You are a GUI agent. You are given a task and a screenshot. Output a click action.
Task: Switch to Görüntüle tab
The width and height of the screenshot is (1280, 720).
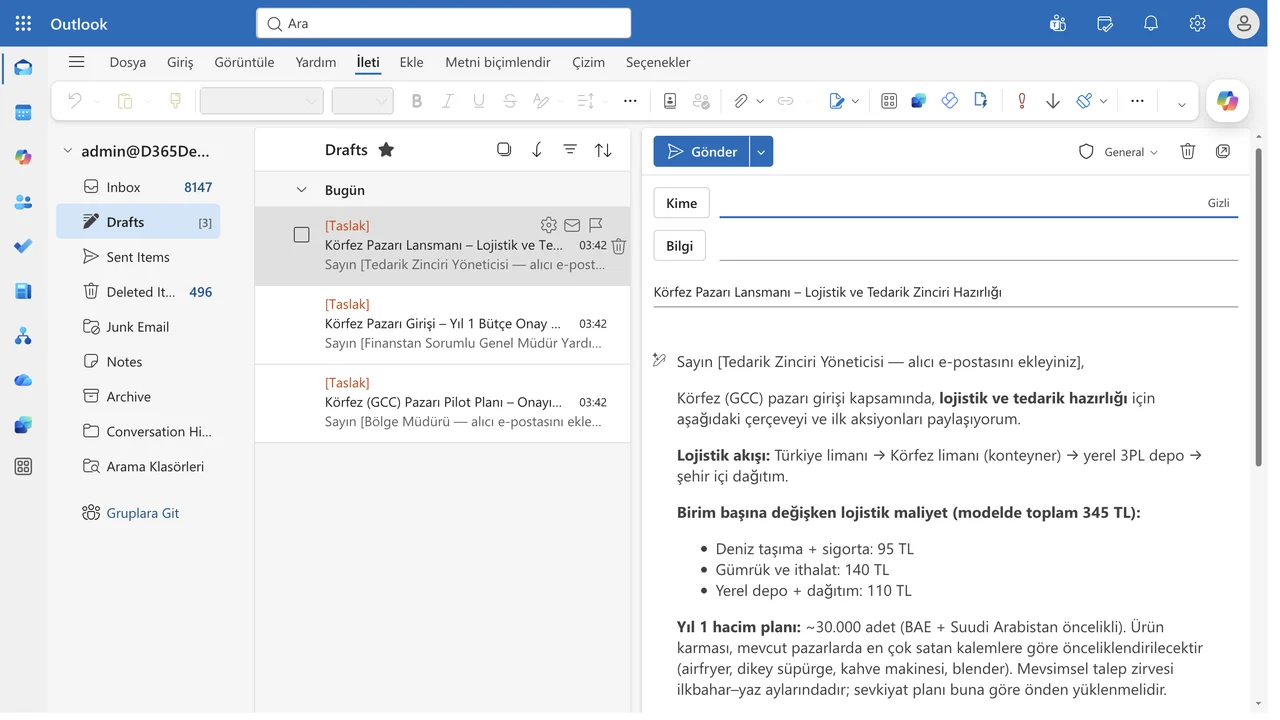[x=244, y=62]
